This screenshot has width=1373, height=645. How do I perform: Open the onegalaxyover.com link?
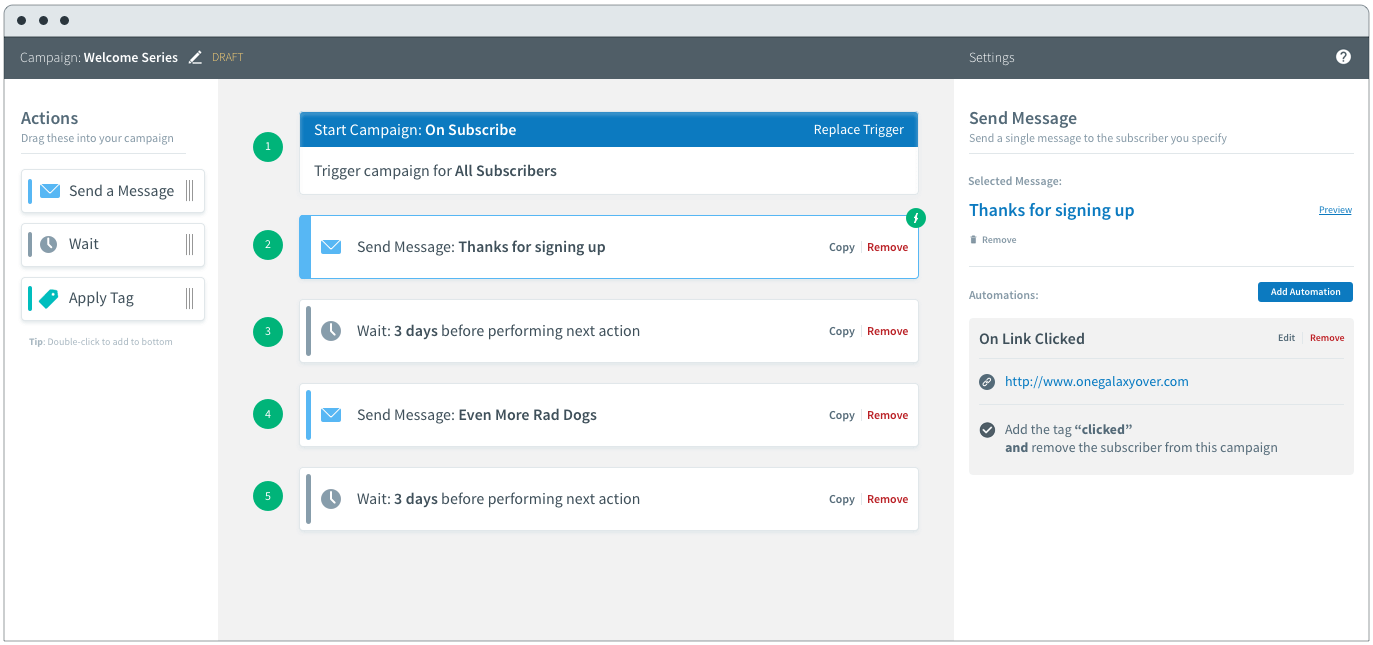pos(1098,381)
